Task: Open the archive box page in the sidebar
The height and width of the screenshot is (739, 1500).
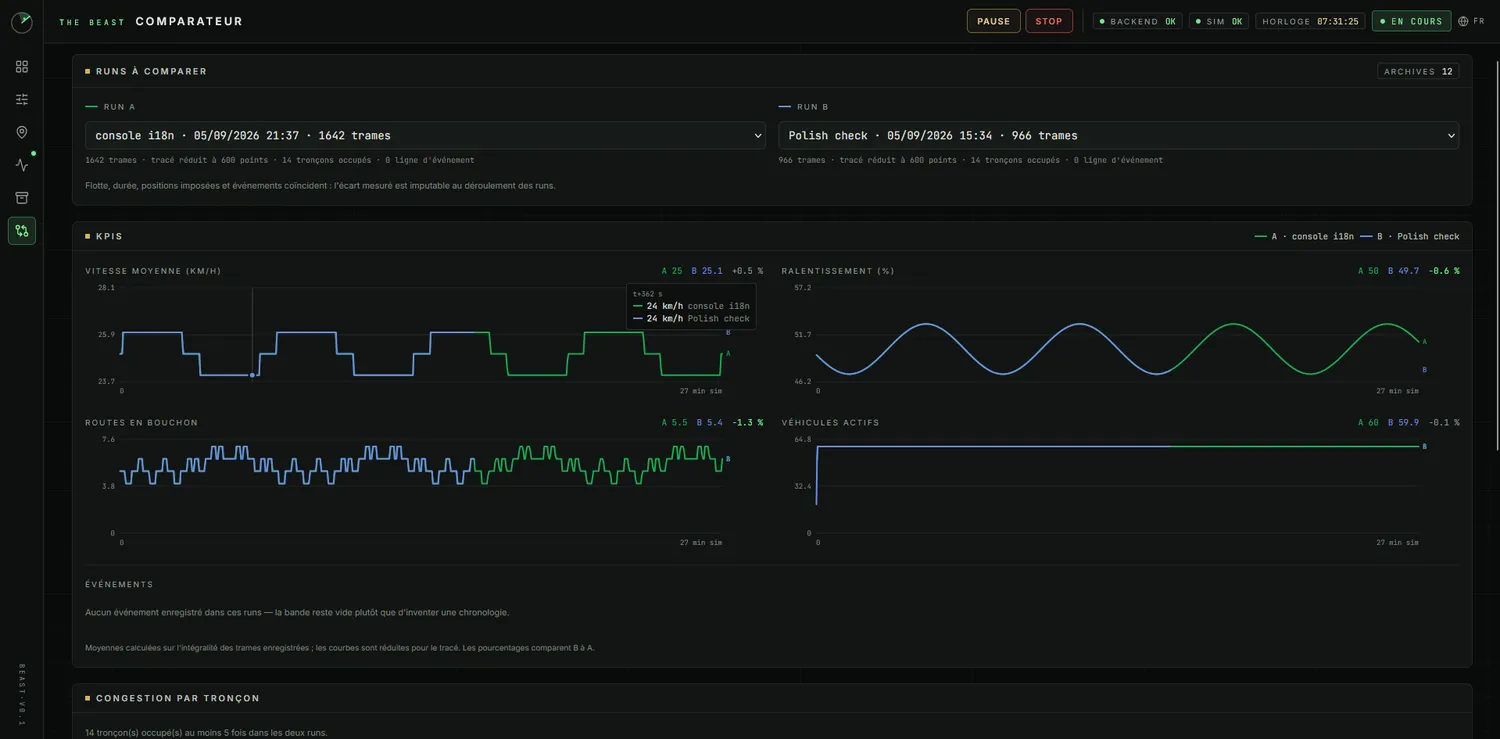Action: (x=22, y=198)
